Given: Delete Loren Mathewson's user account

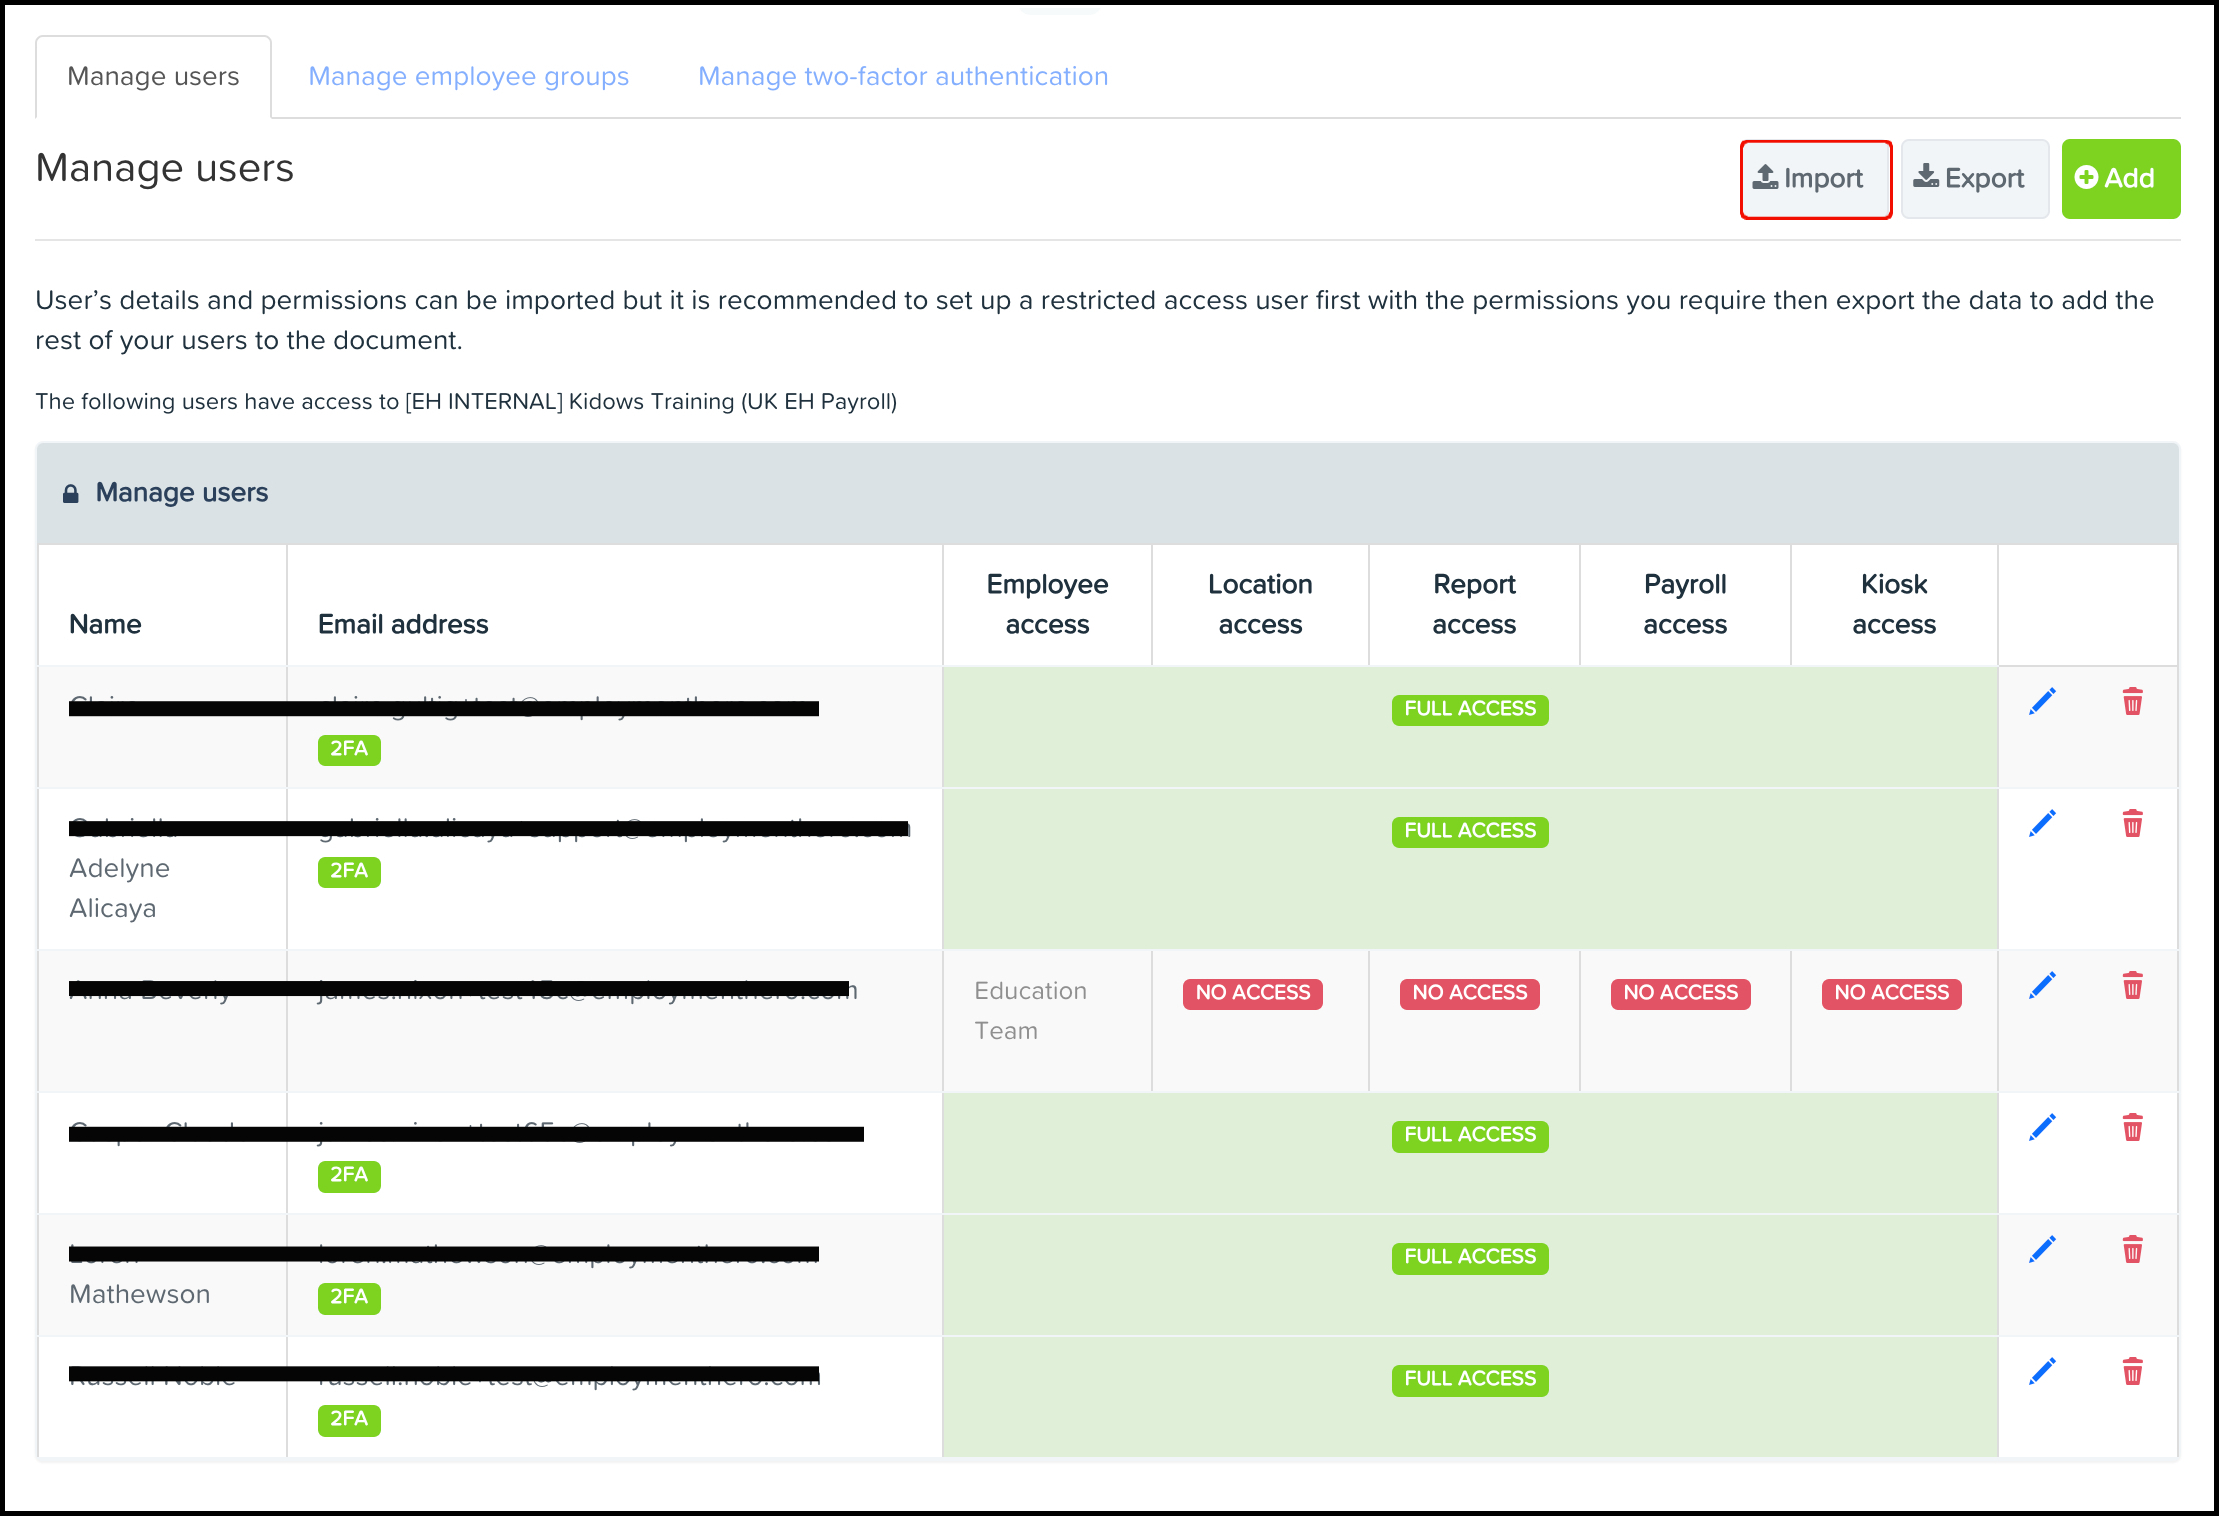Looking at the screenshot, I should pos(2133,1249).
